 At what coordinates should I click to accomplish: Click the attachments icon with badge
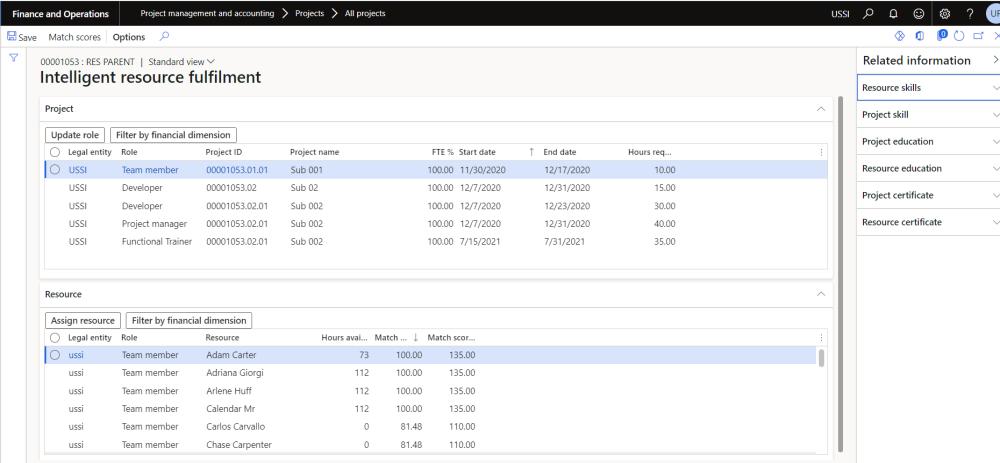(x=940, y=36)
